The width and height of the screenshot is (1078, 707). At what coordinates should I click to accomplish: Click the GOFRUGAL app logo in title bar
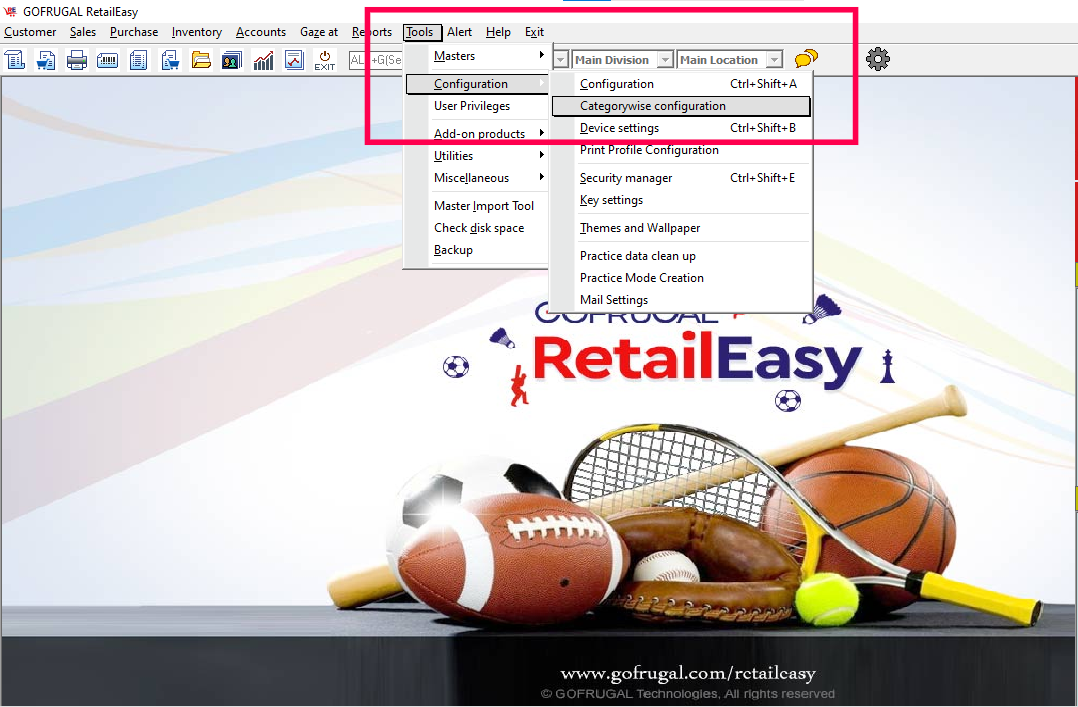click(x=10, y=11)
